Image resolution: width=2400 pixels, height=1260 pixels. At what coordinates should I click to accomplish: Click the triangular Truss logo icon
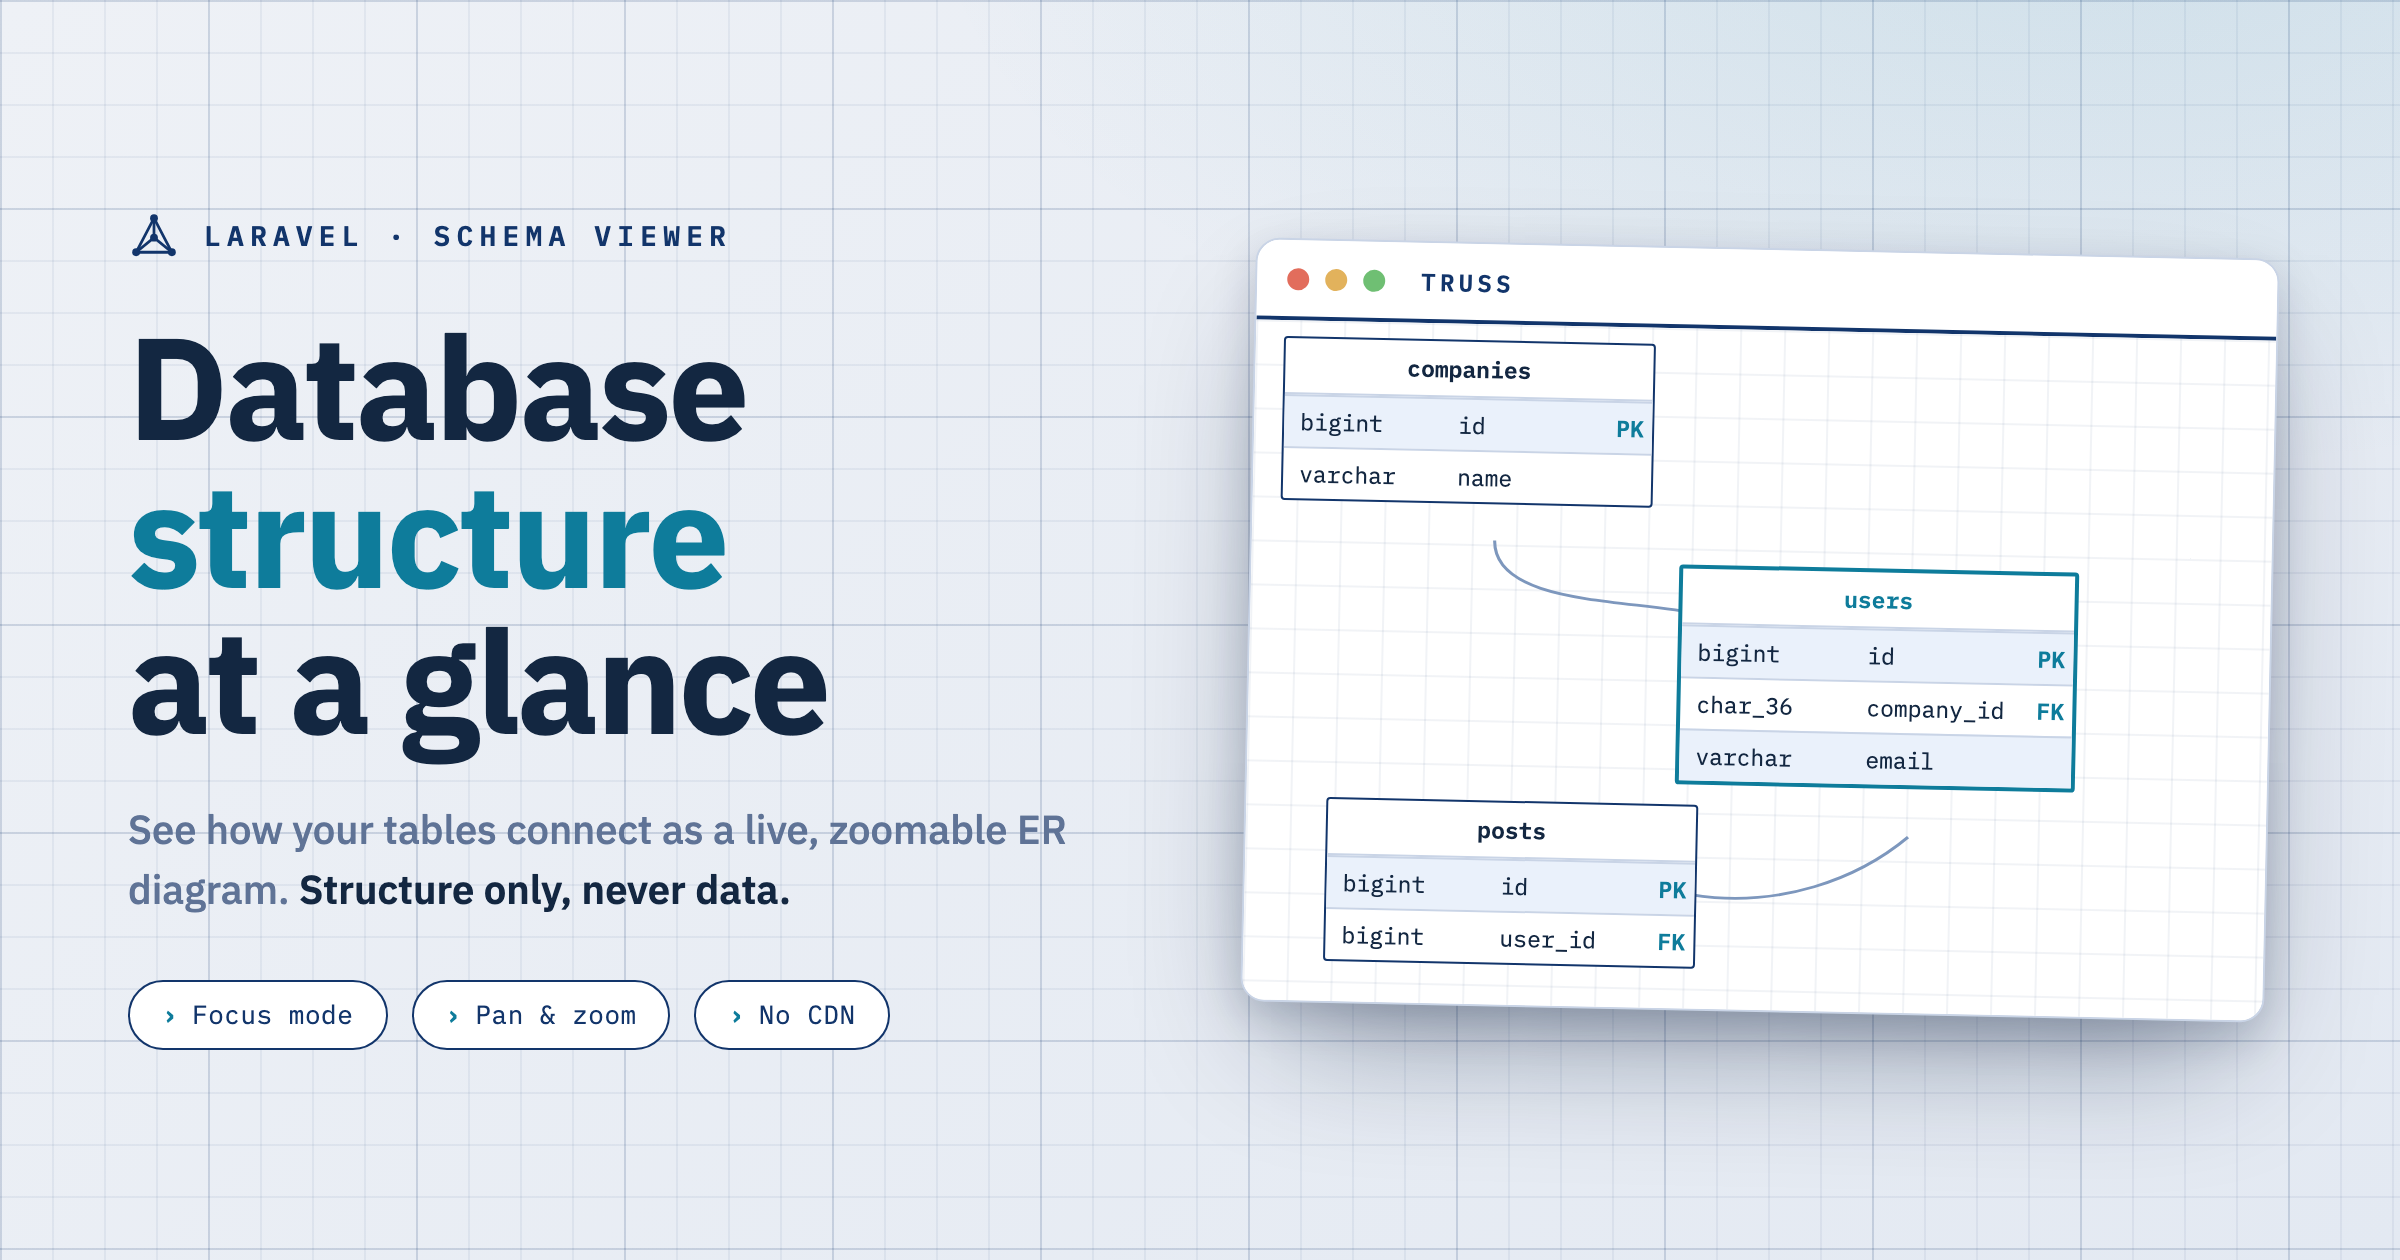tap(154, 236)
